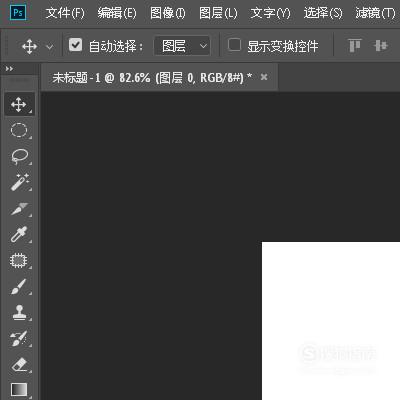Open the 编辑(E) menu
400x400 pixels.
(x=117, y=13)
